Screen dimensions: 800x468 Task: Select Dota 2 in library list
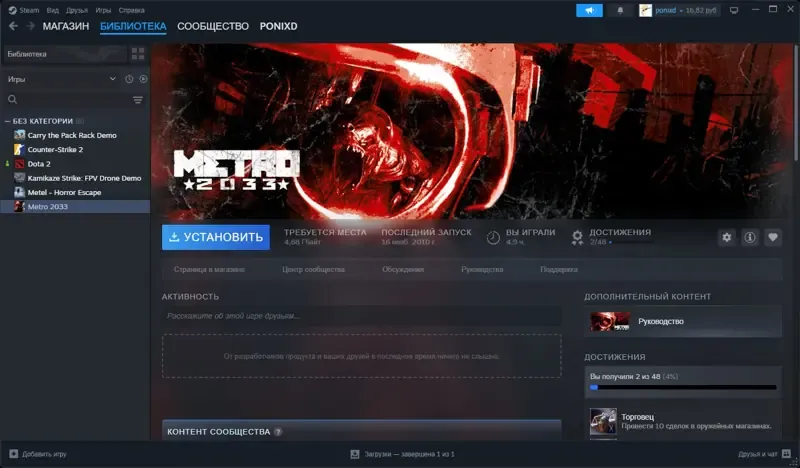pyautogui.click(x=39, y=164)
